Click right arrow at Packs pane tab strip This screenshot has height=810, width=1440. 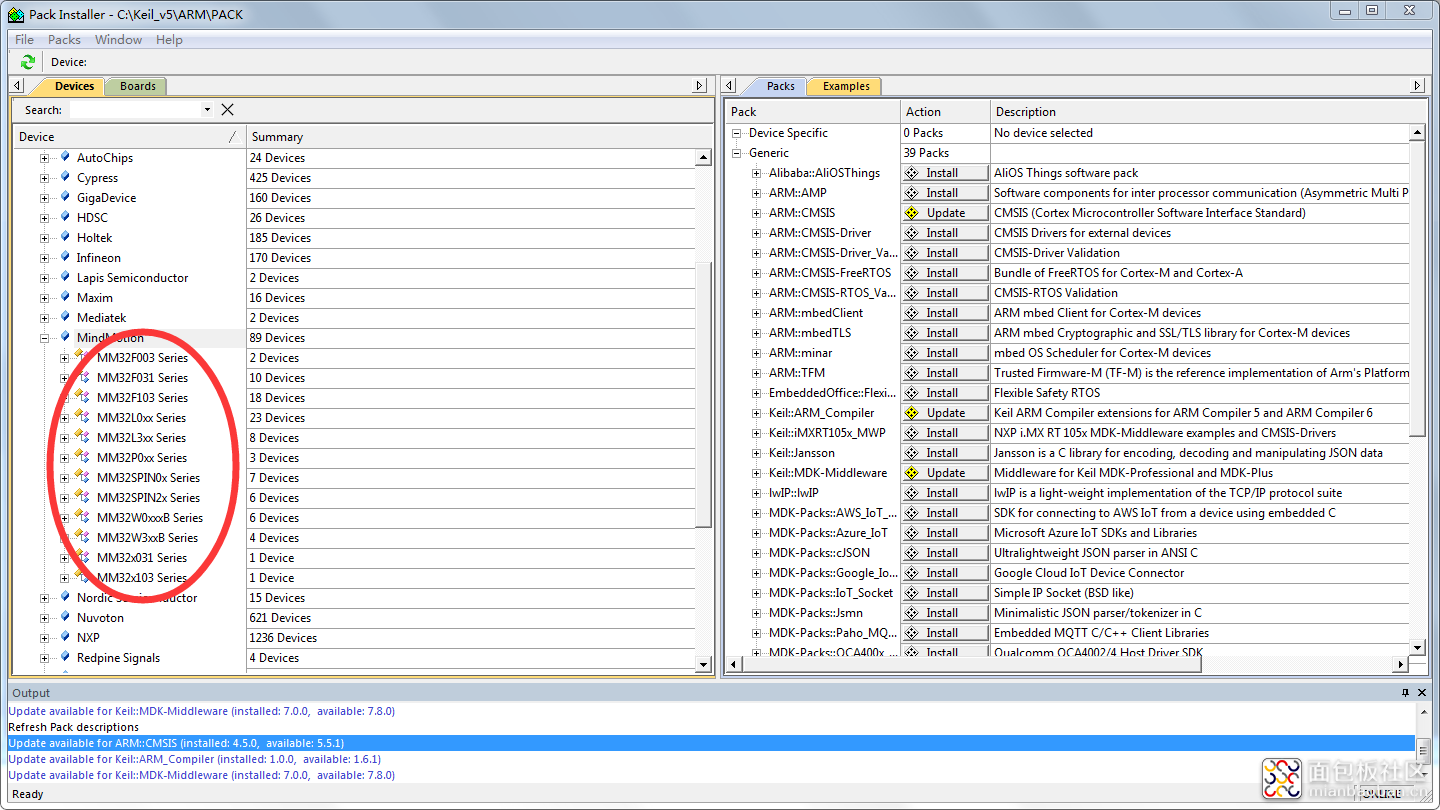(x=1417, y=86)
